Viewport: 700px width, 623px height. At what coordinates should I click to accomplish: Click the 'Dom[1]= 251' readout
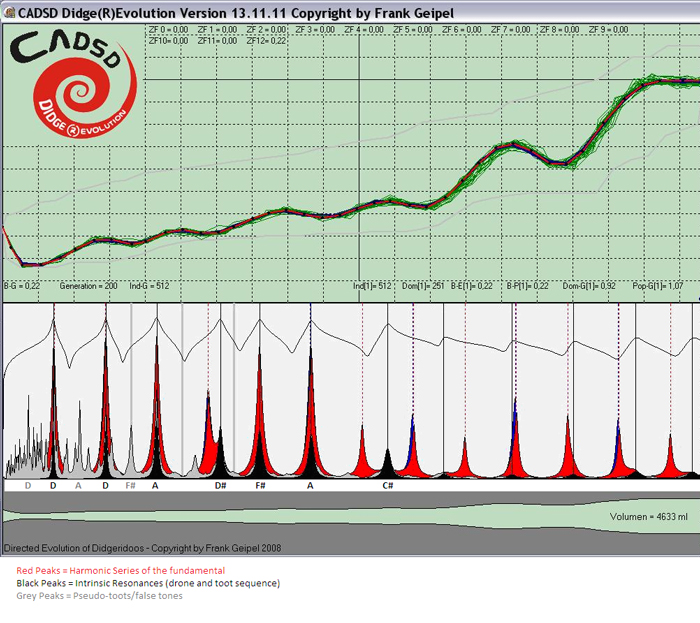pyautogui.click(x=423, y=286)
